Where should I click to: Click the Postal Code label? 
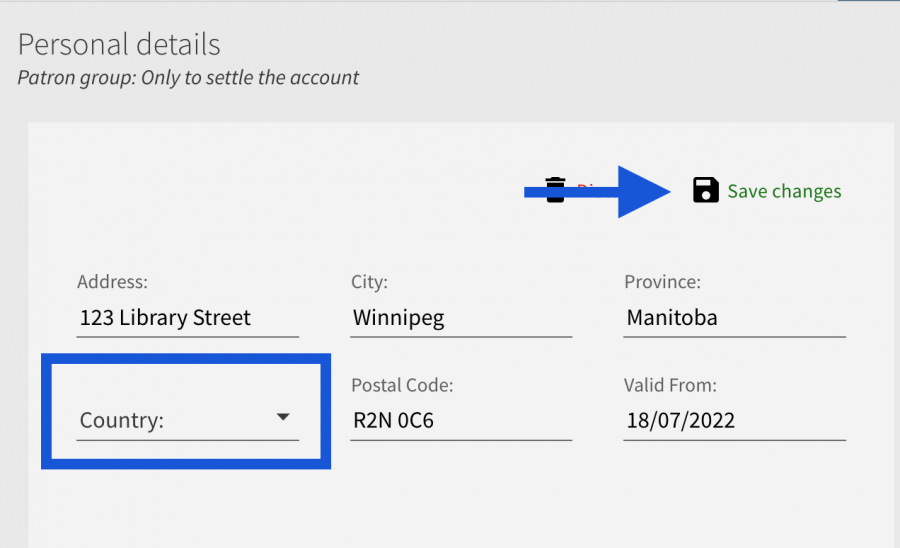[402, 385]
